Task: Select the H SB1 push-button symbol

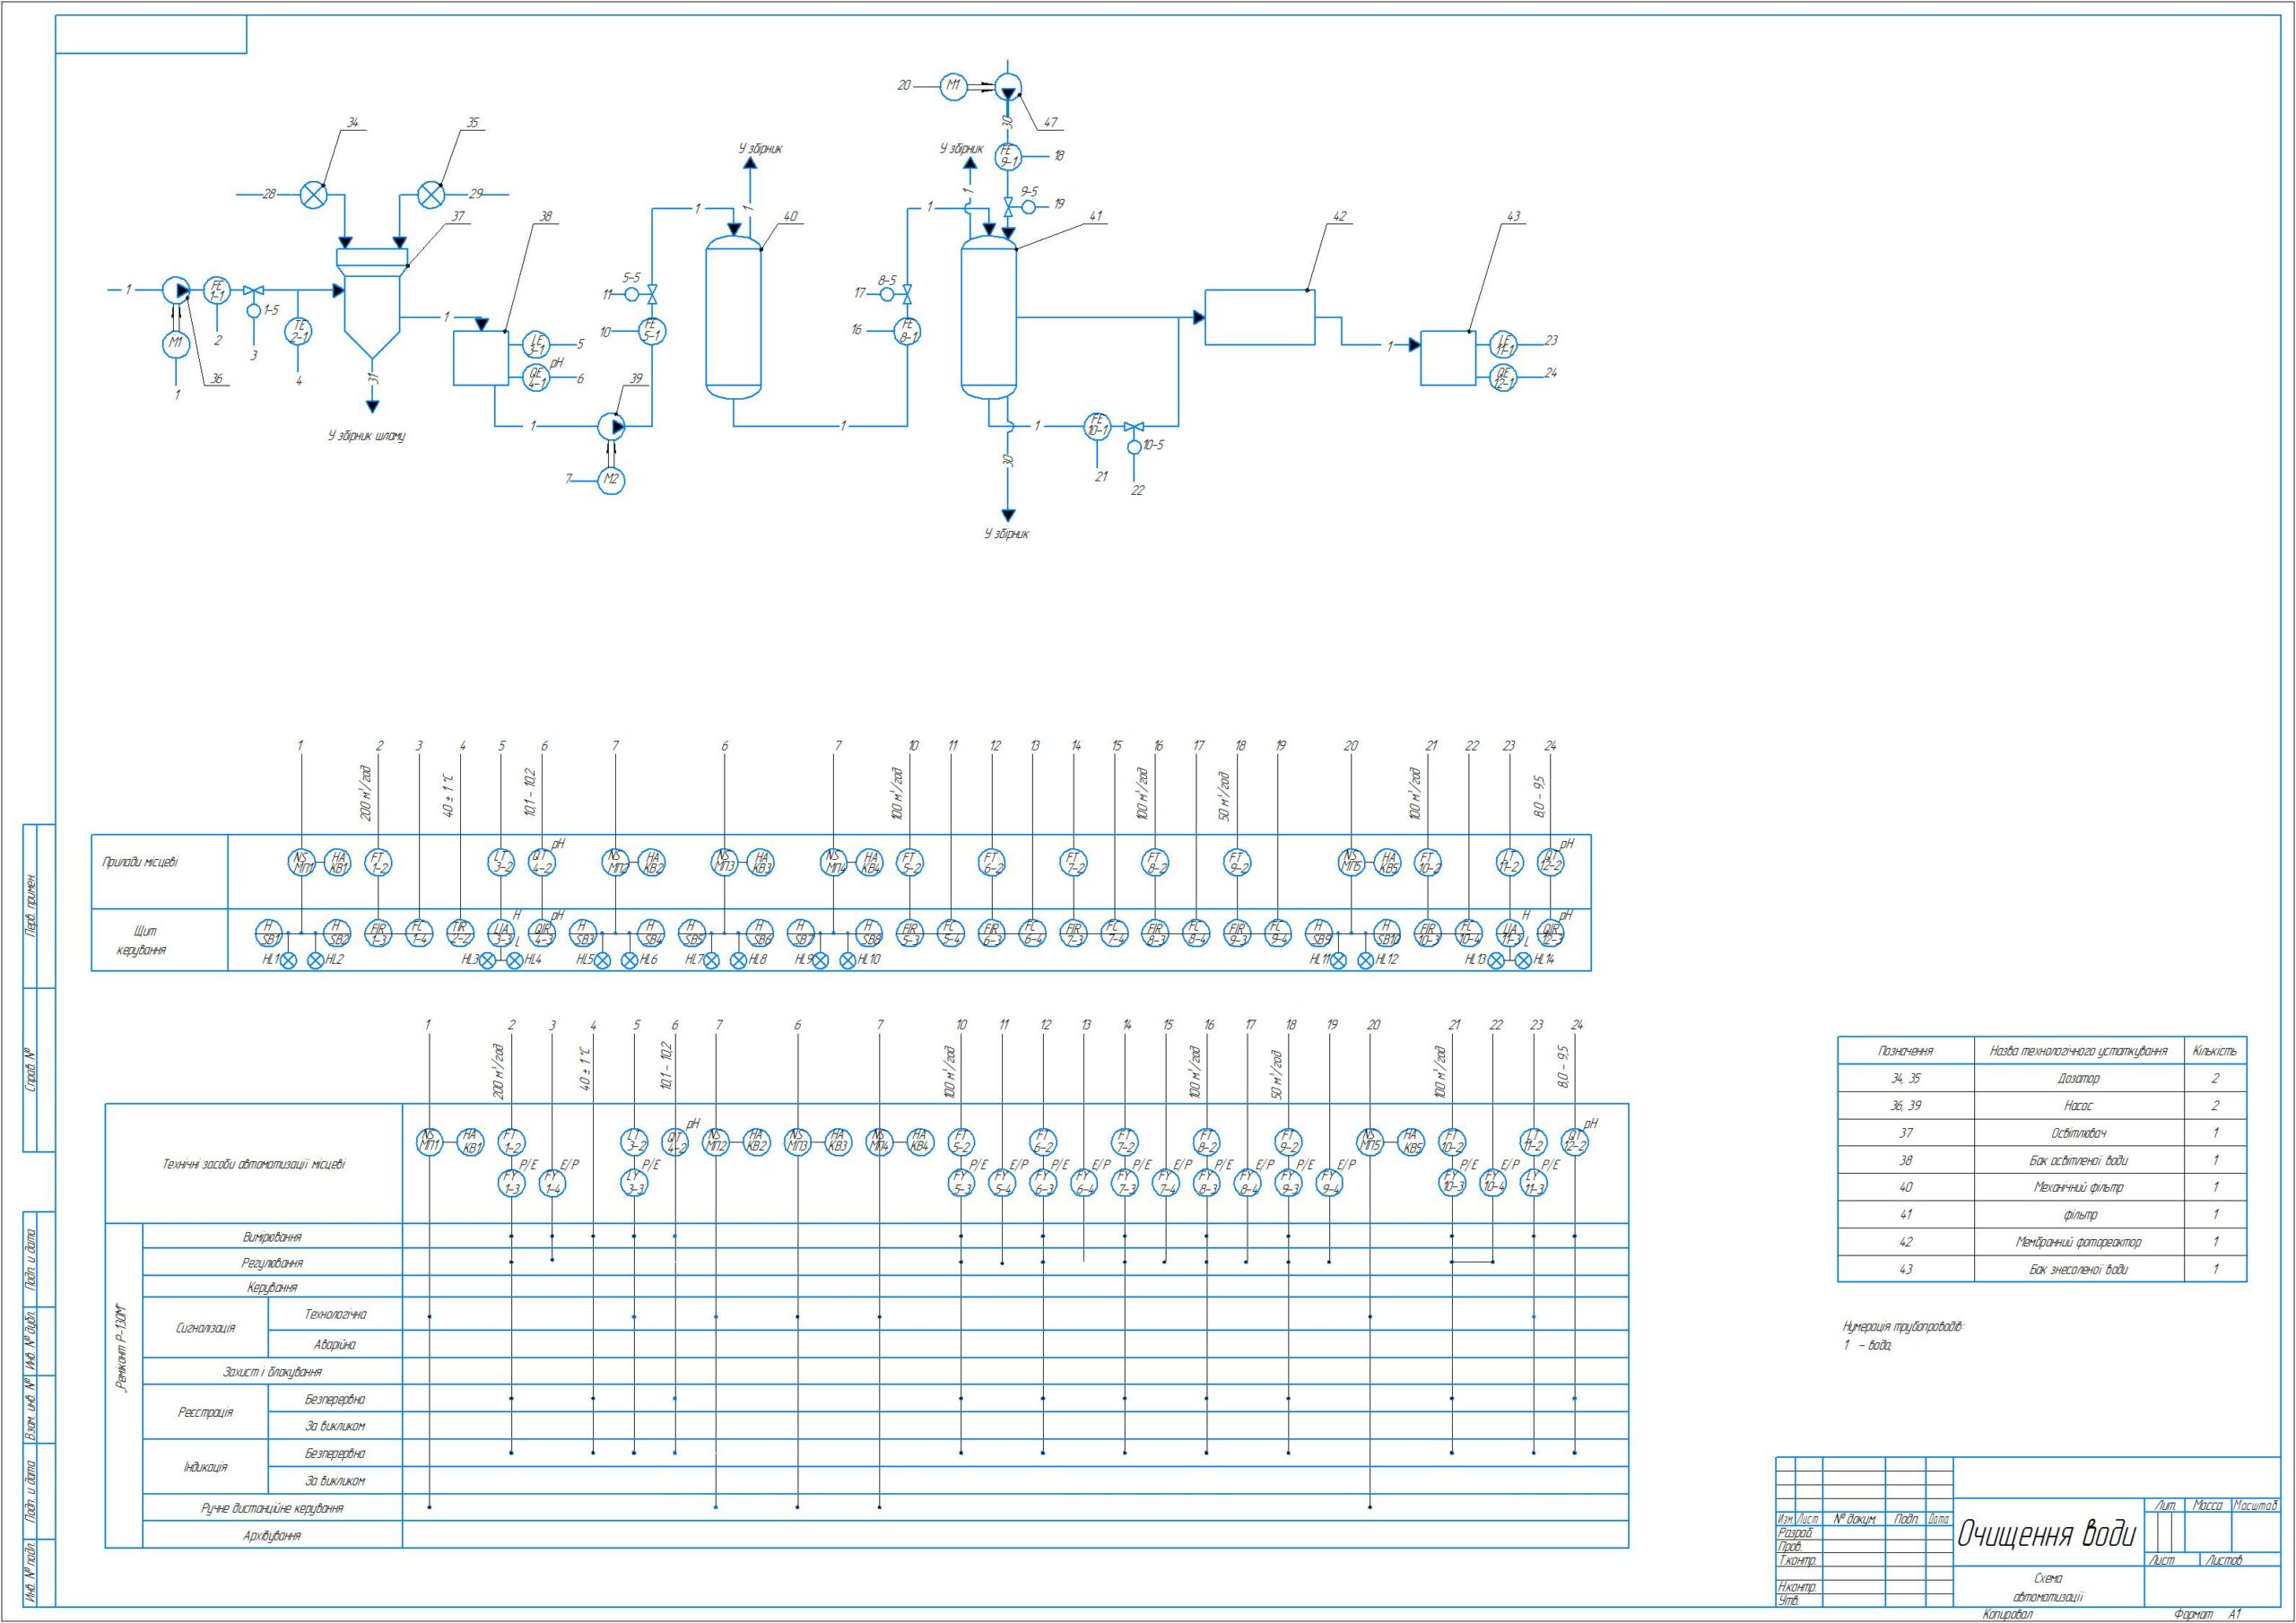Action: tap(268, 933)
